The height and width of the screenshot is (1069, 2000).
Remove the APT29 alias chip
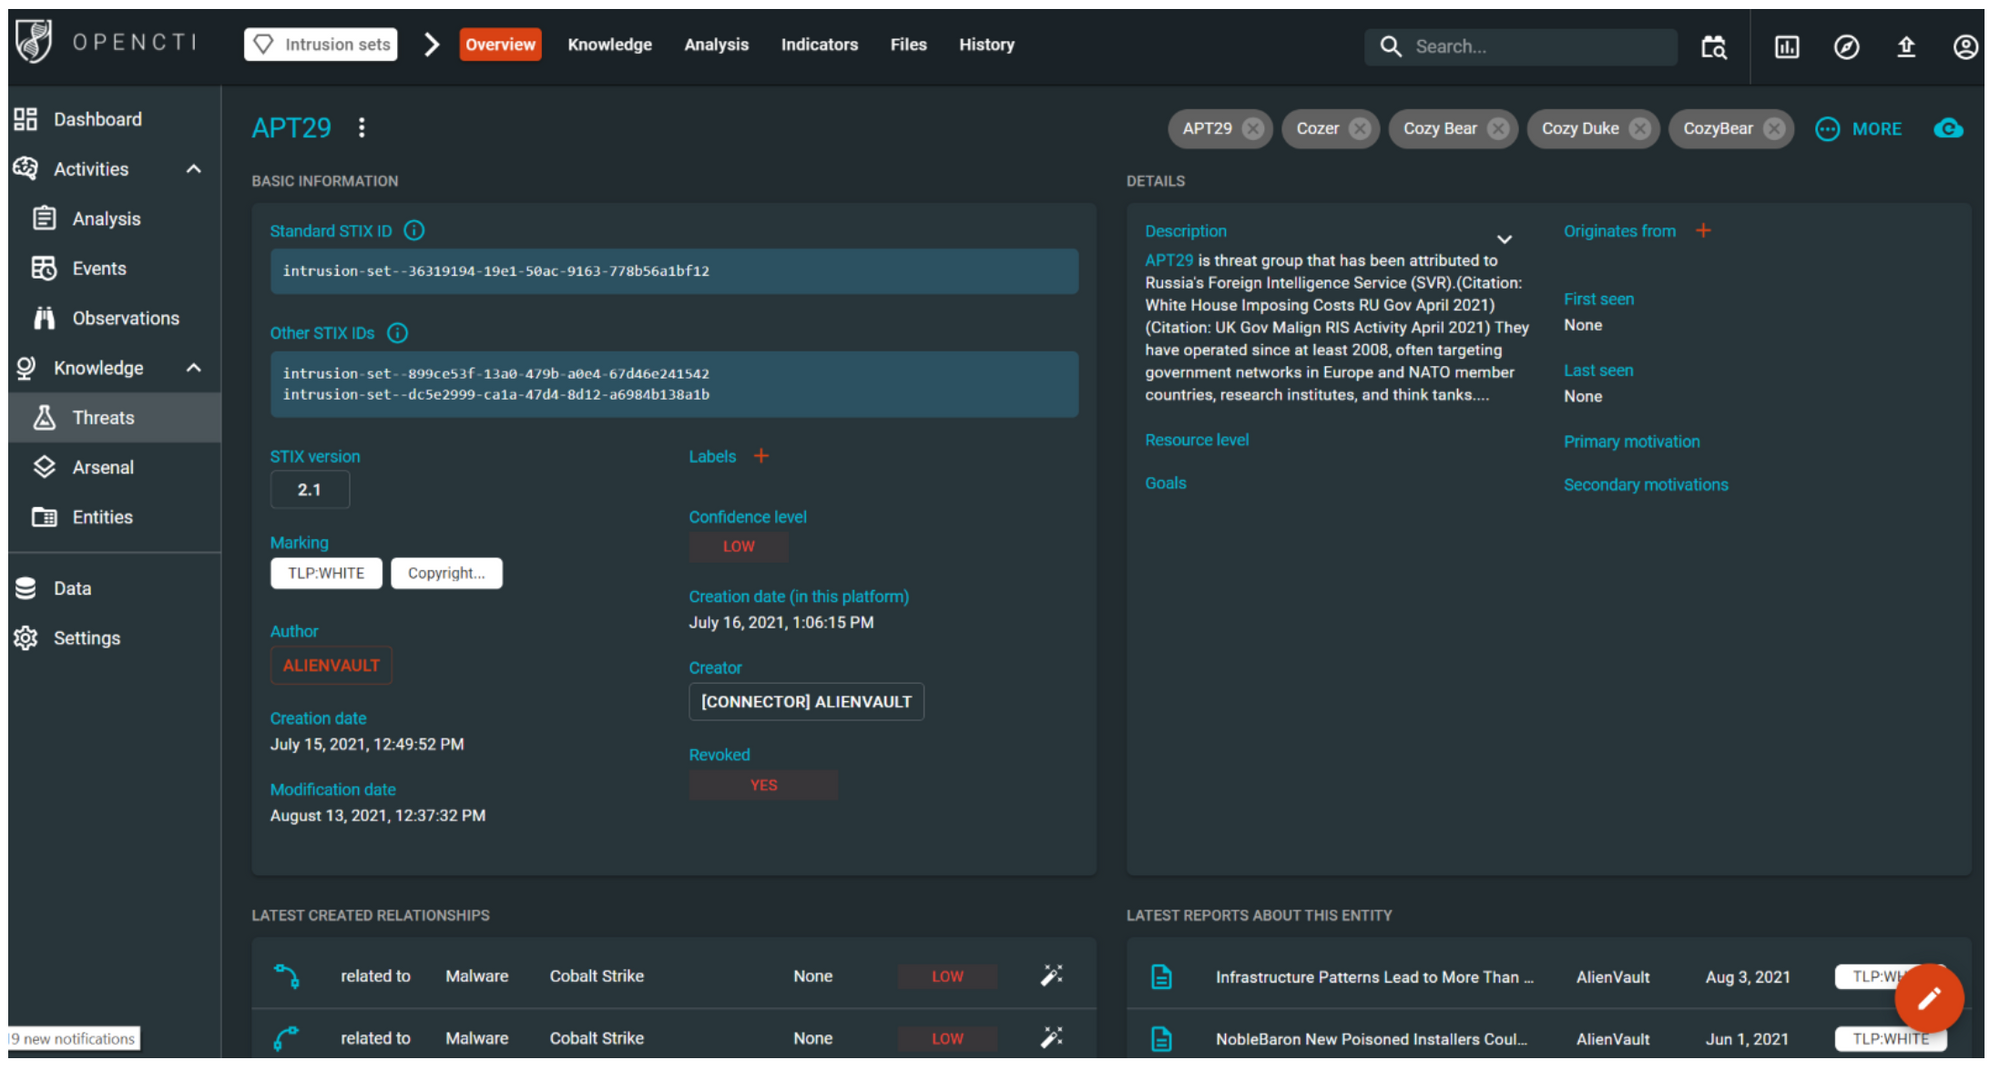[1253, 128]
